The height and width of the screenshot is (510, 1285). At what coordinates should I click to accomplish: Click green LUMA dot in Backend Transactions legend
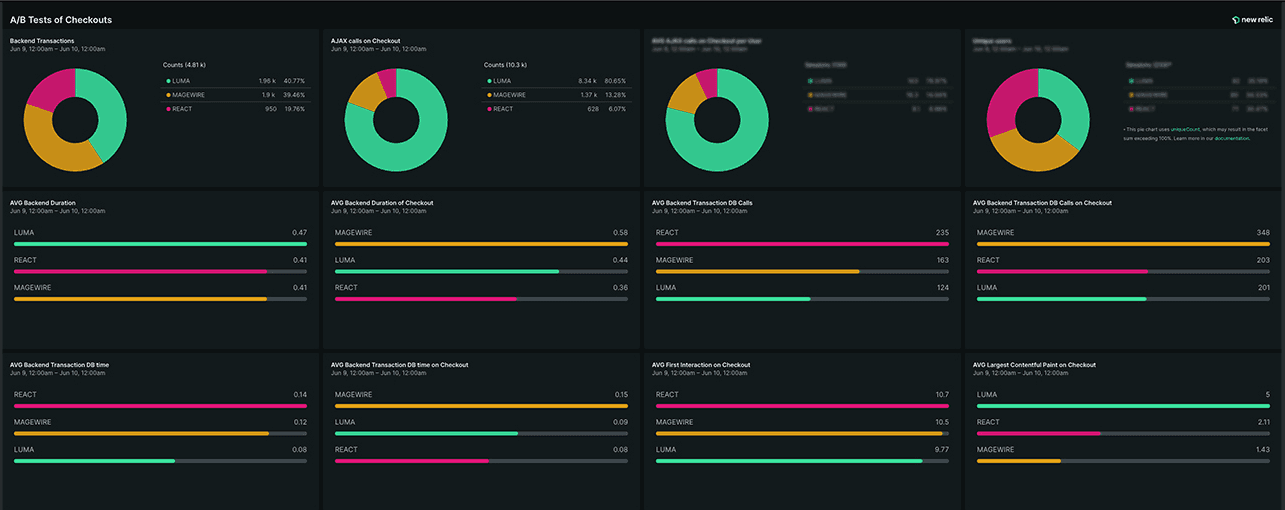(169, 81)
